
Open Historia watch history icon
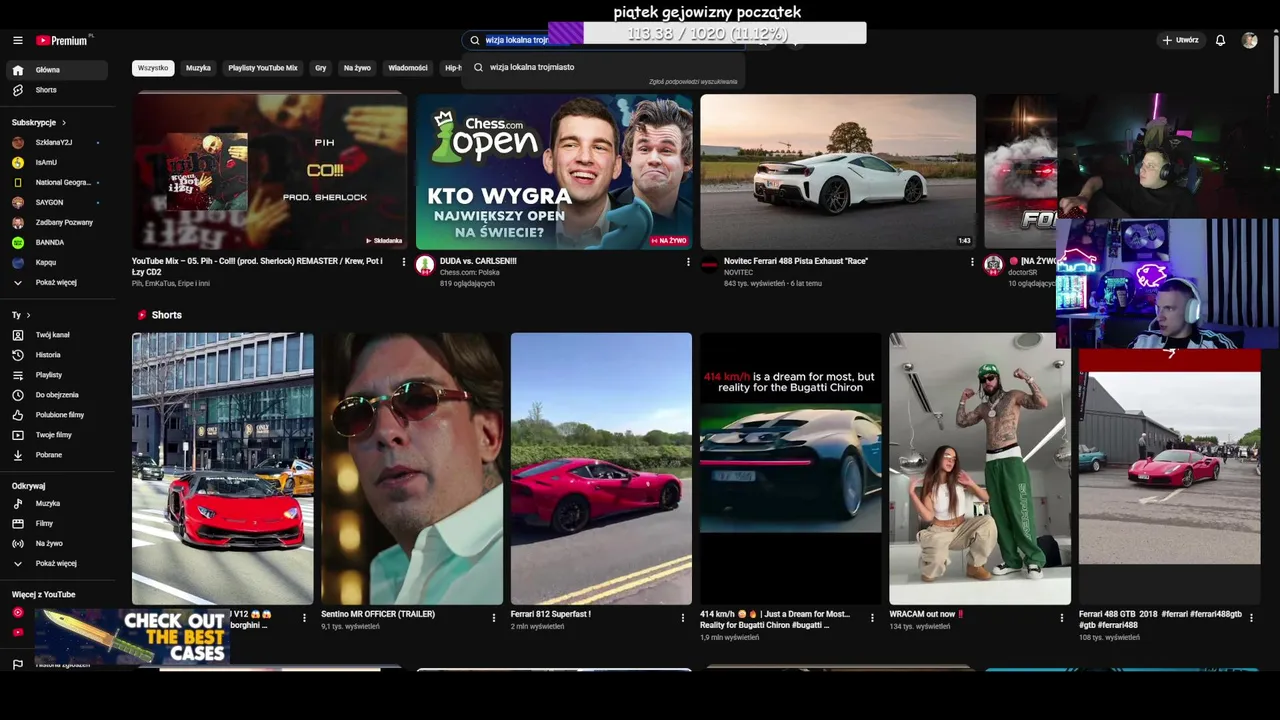point(18,355)
